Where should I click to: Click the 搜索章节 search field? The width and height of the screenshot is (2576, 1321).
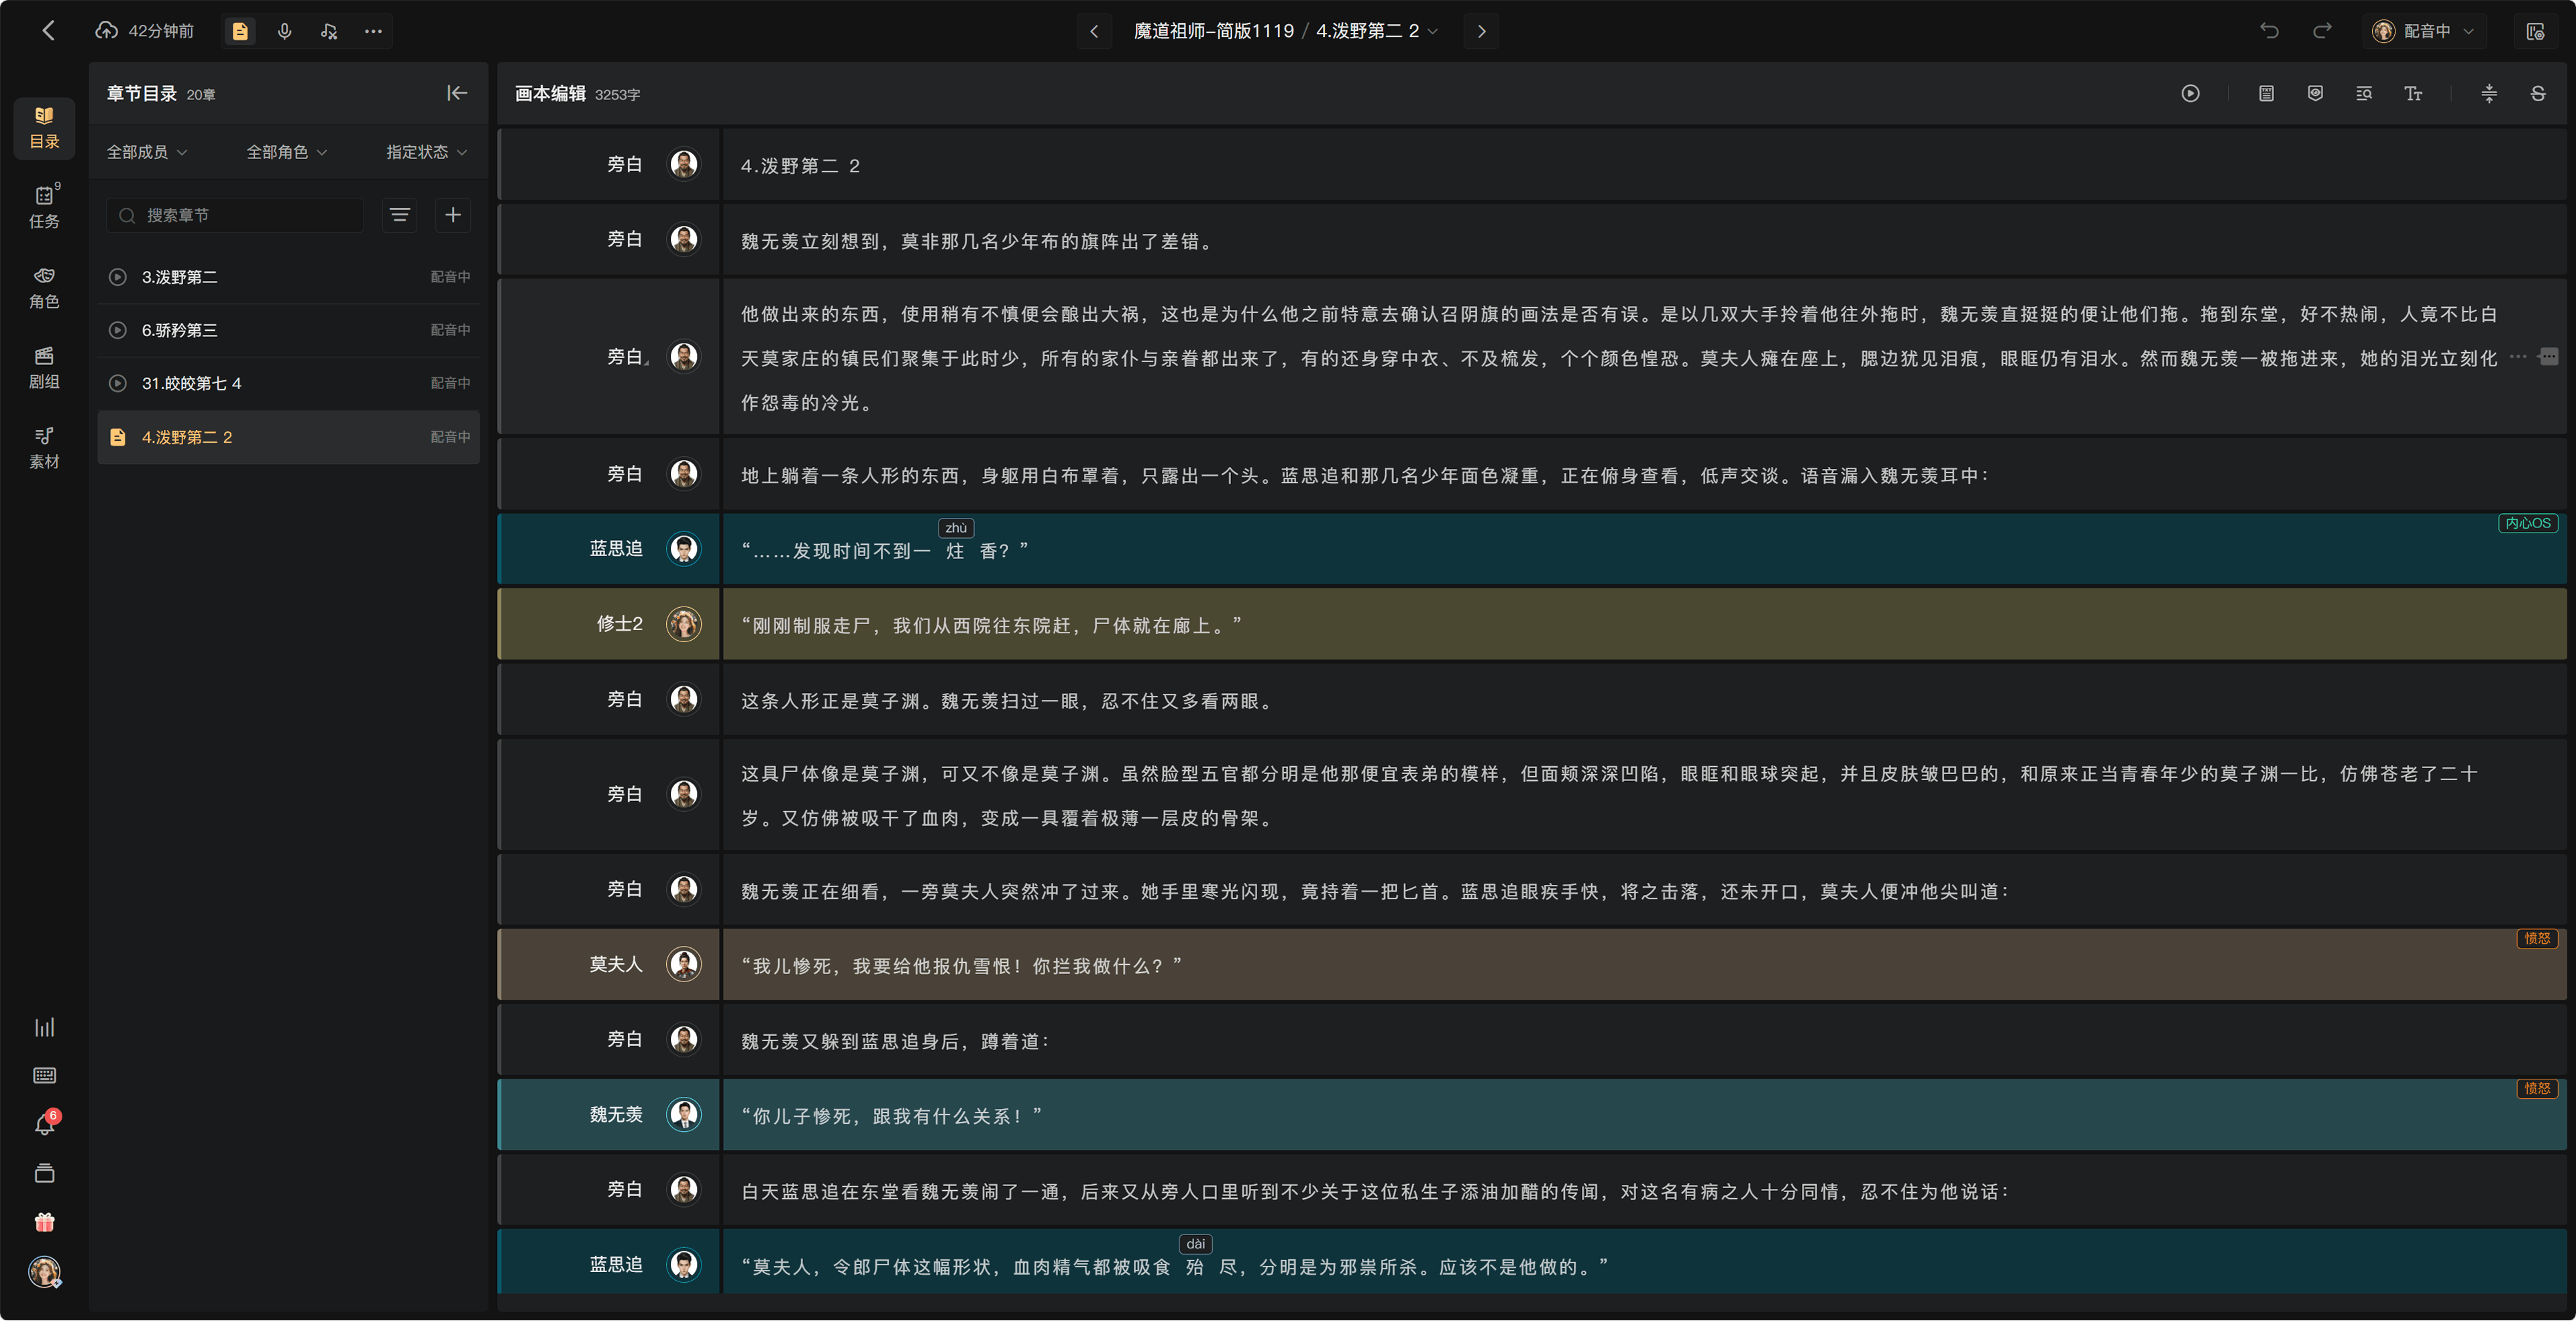(x=236, y=215)
